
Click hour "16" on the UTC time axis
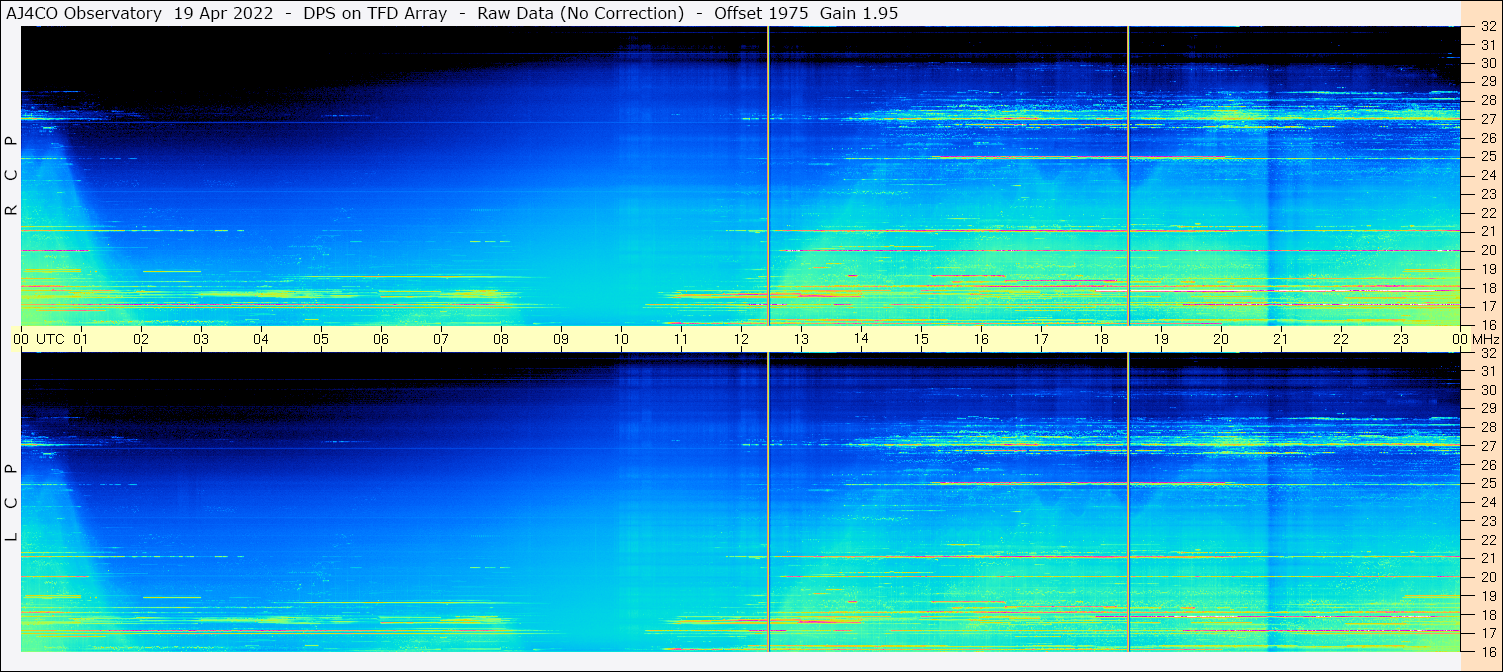pyautogui.click(x=981, y=339)
